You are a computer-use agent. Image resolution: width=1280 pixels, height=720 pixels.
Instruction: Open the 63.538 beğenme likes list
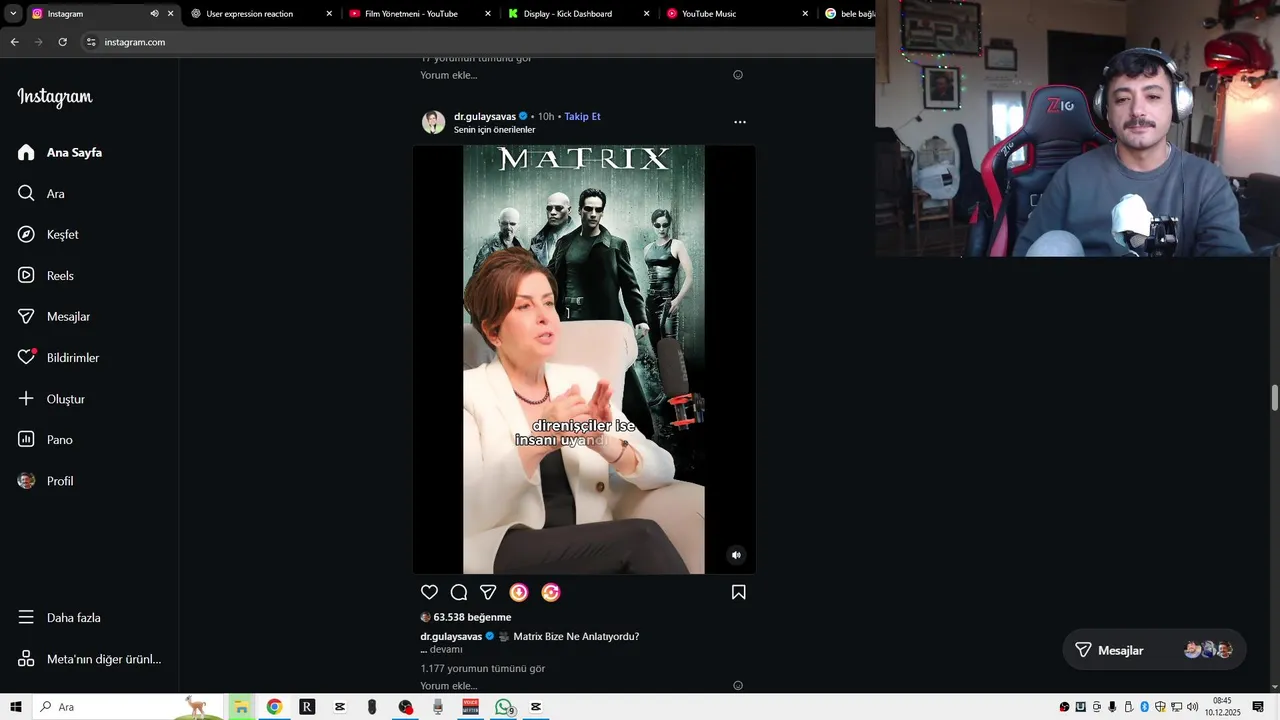472,617
